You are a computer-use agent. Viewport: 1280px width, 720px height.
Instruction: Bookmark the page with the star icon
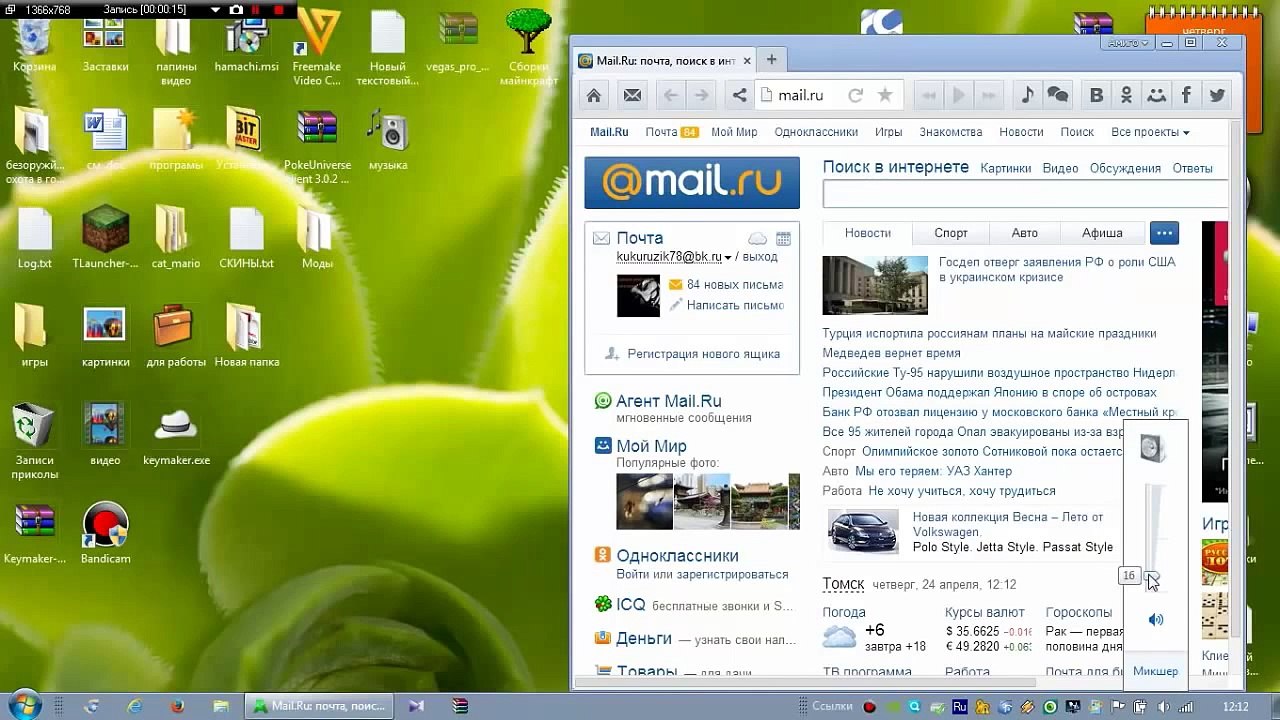pyautogui.click(x=885, y=95)
